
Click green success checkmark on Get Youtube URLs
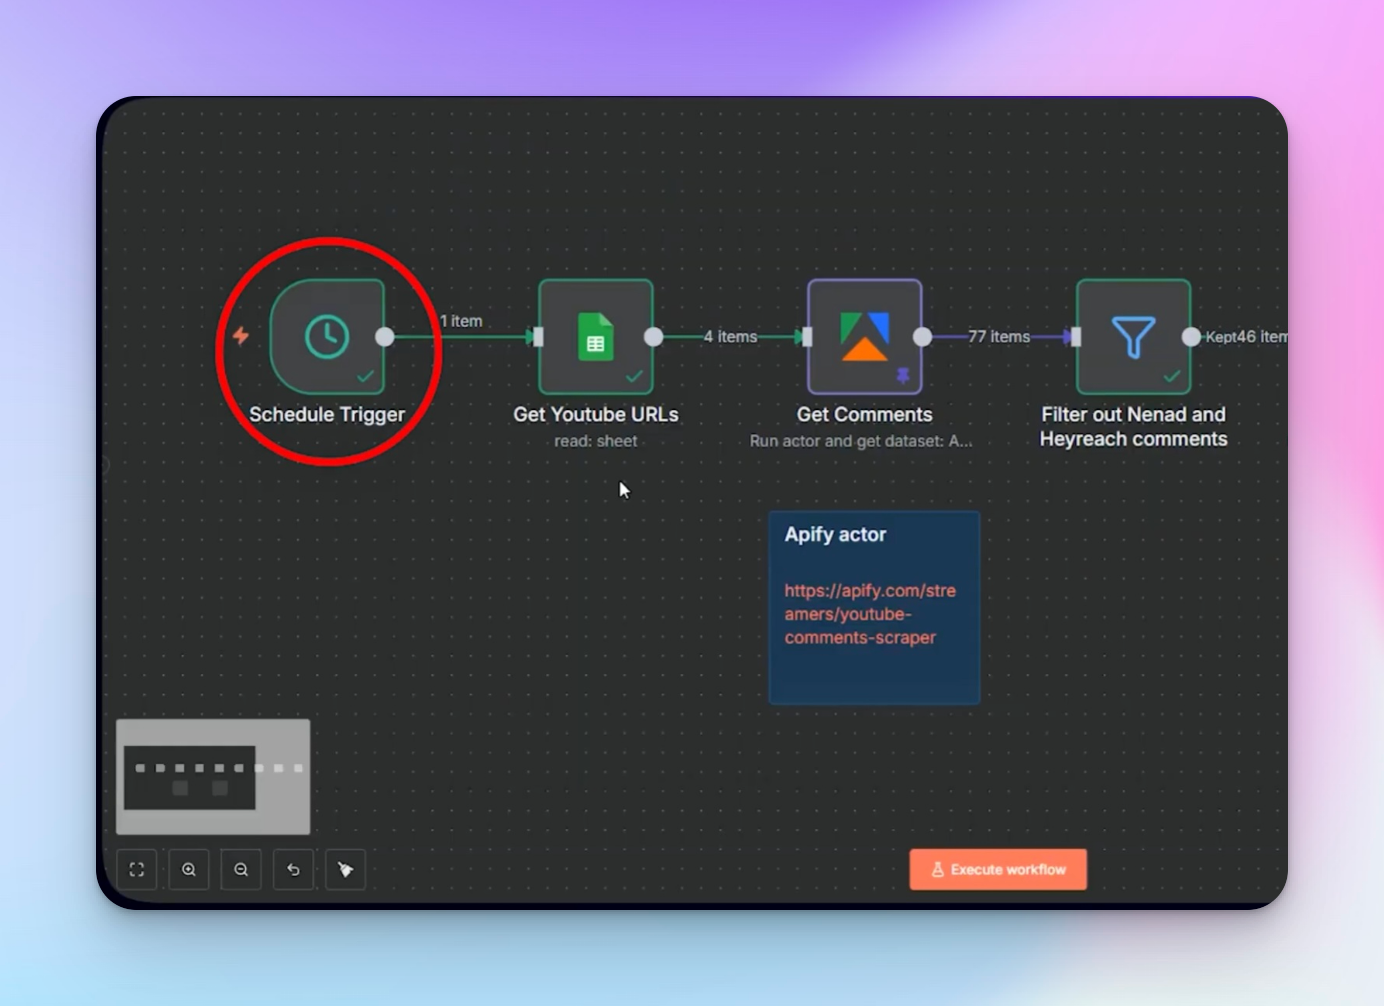click(634, 377)
